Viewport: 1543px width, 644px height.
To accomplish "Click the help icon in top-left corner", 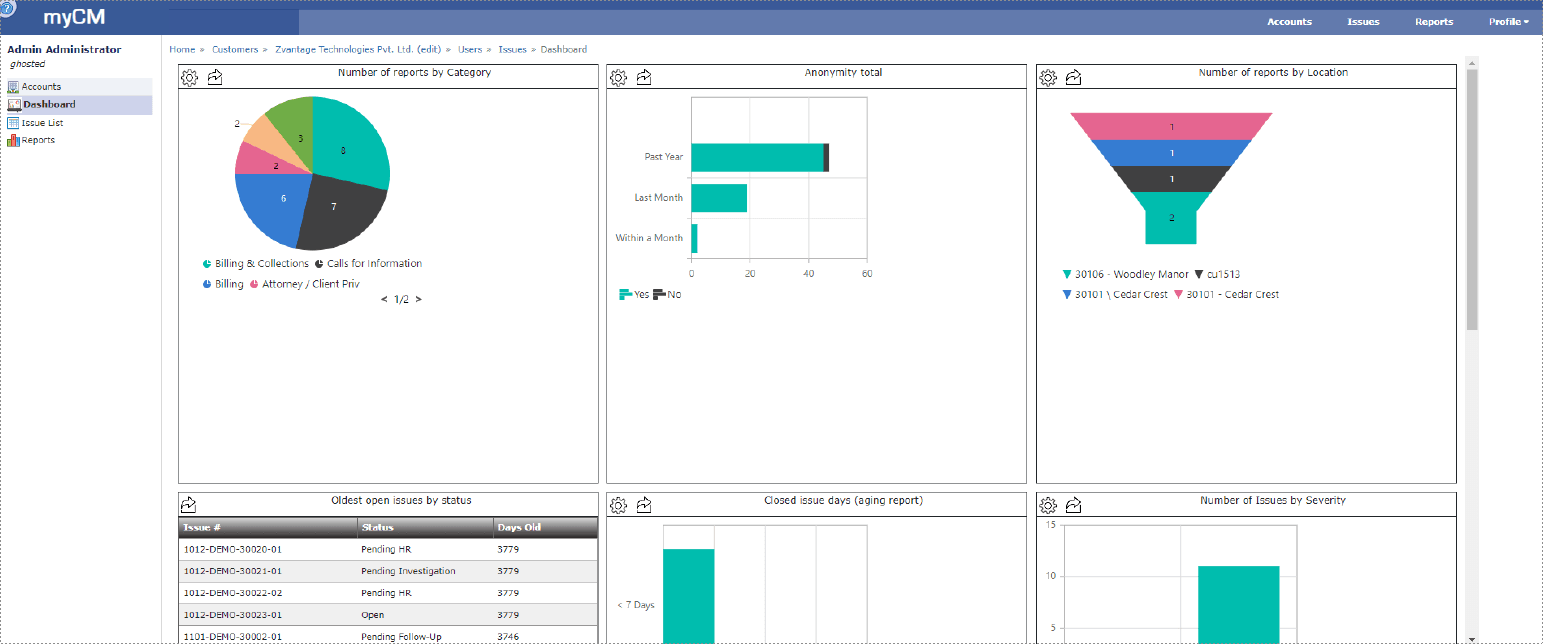I will [9, 7].
